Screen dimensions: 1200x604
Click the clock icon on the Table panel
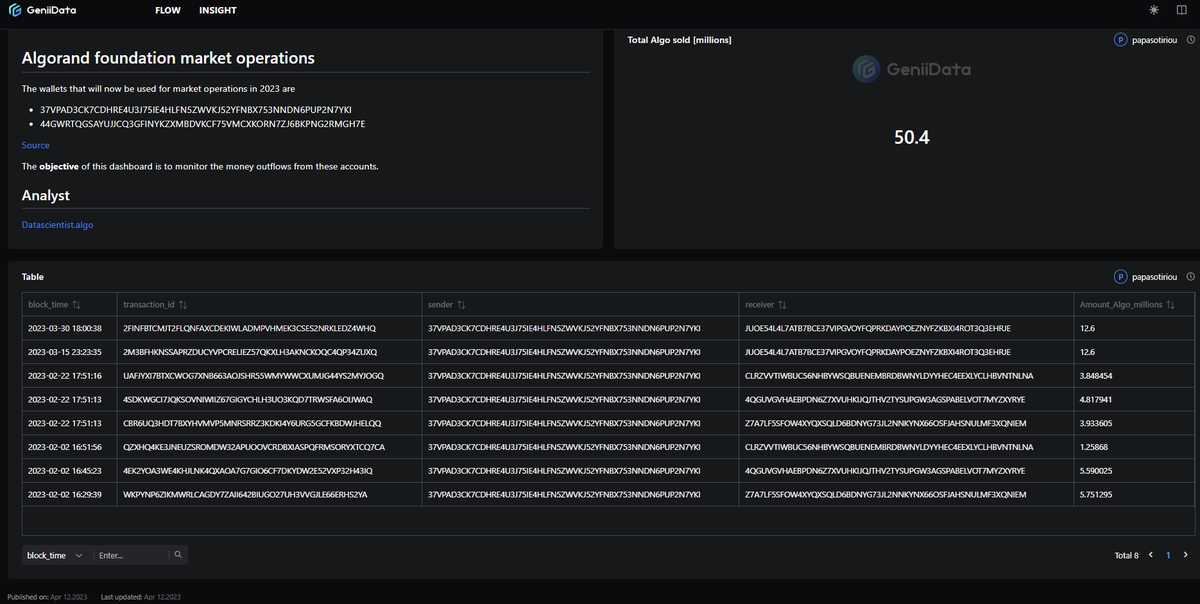(1190, 277)
